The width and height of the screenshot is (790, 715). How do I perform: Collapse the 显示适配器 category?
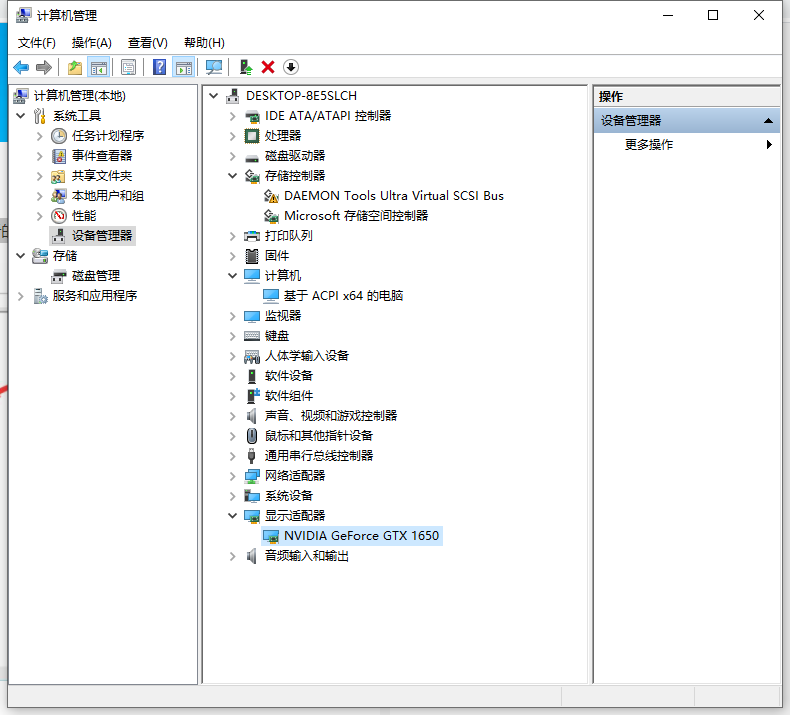(233, 515)
